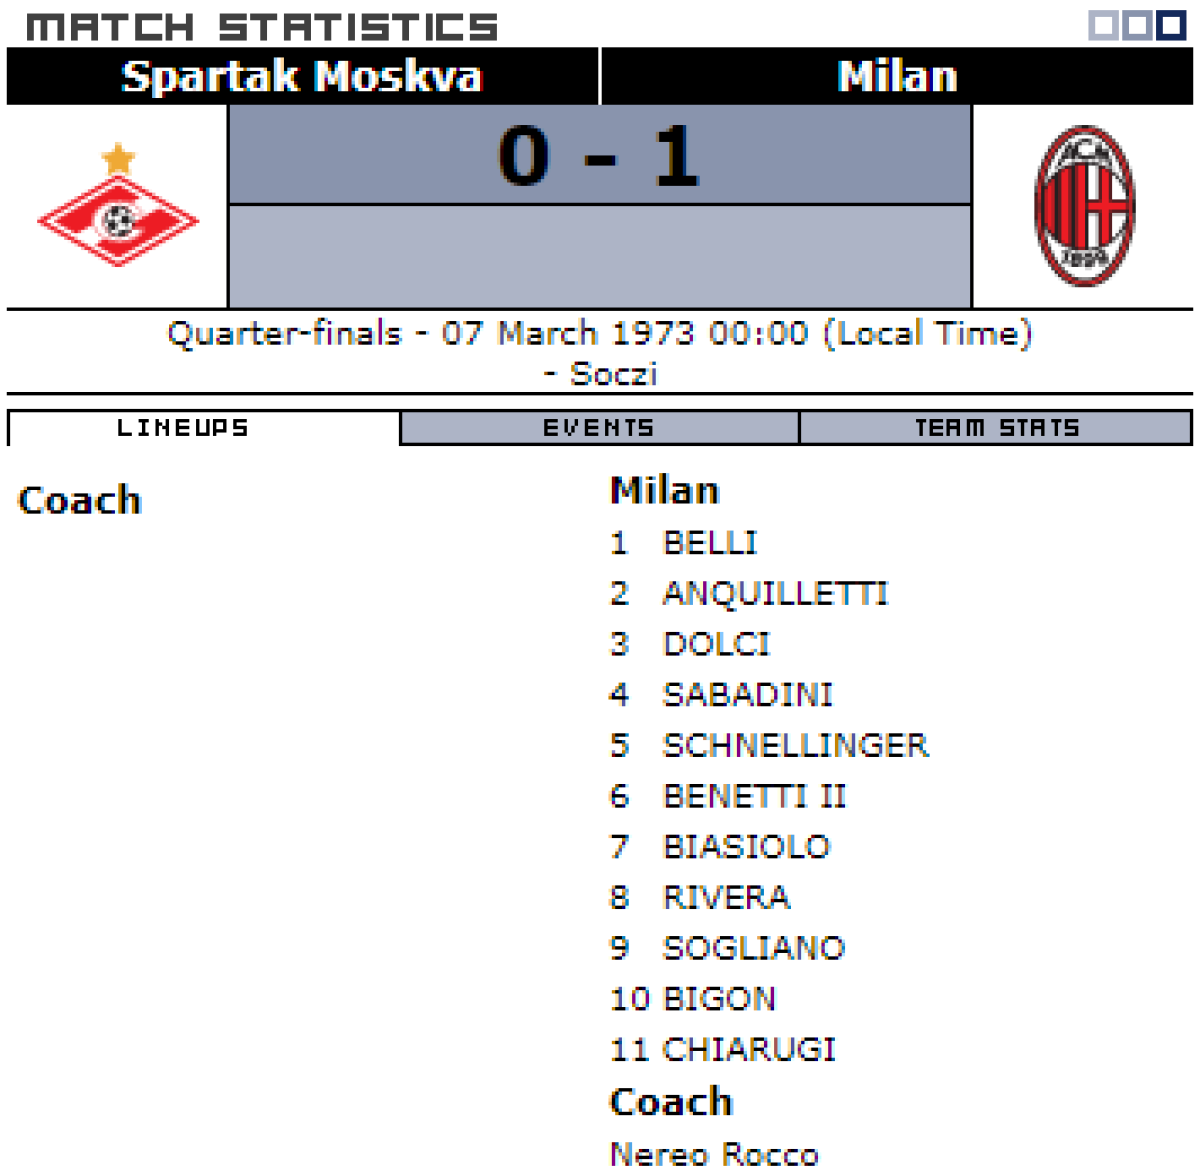The image size is (1200, 1176).
Task: Select the dark rightmost square icon
Action: click(1171, 25)
